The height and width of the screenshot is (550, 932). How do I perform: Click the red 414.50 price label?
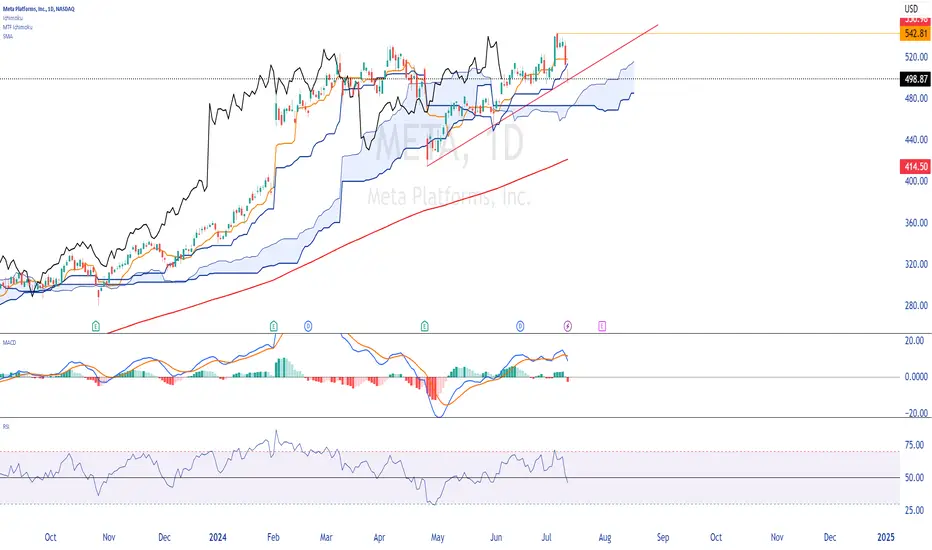(915, 166)
